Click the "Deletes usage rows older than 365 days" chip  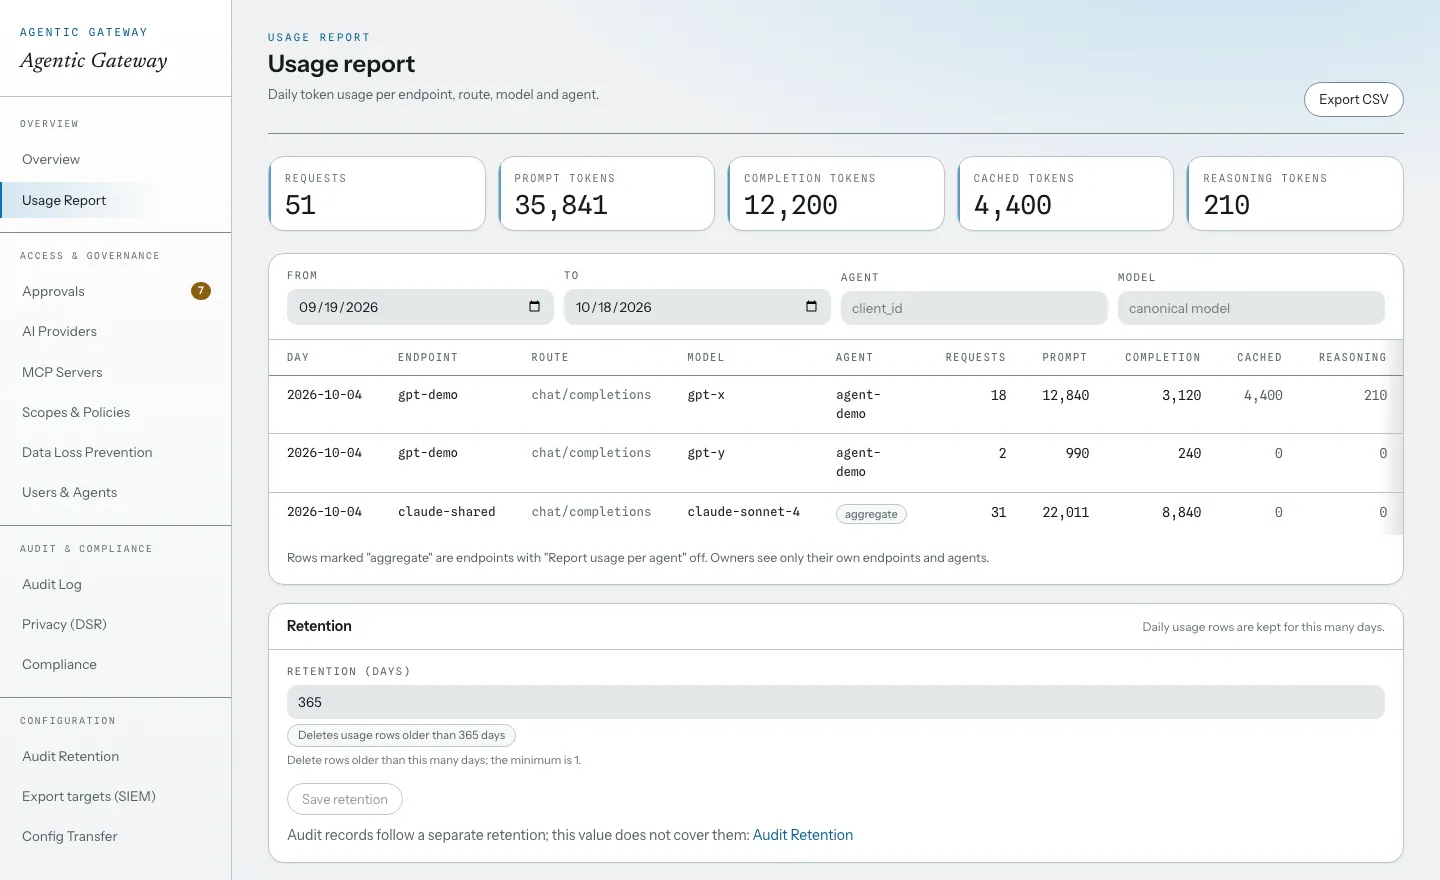tap(401, 735)
